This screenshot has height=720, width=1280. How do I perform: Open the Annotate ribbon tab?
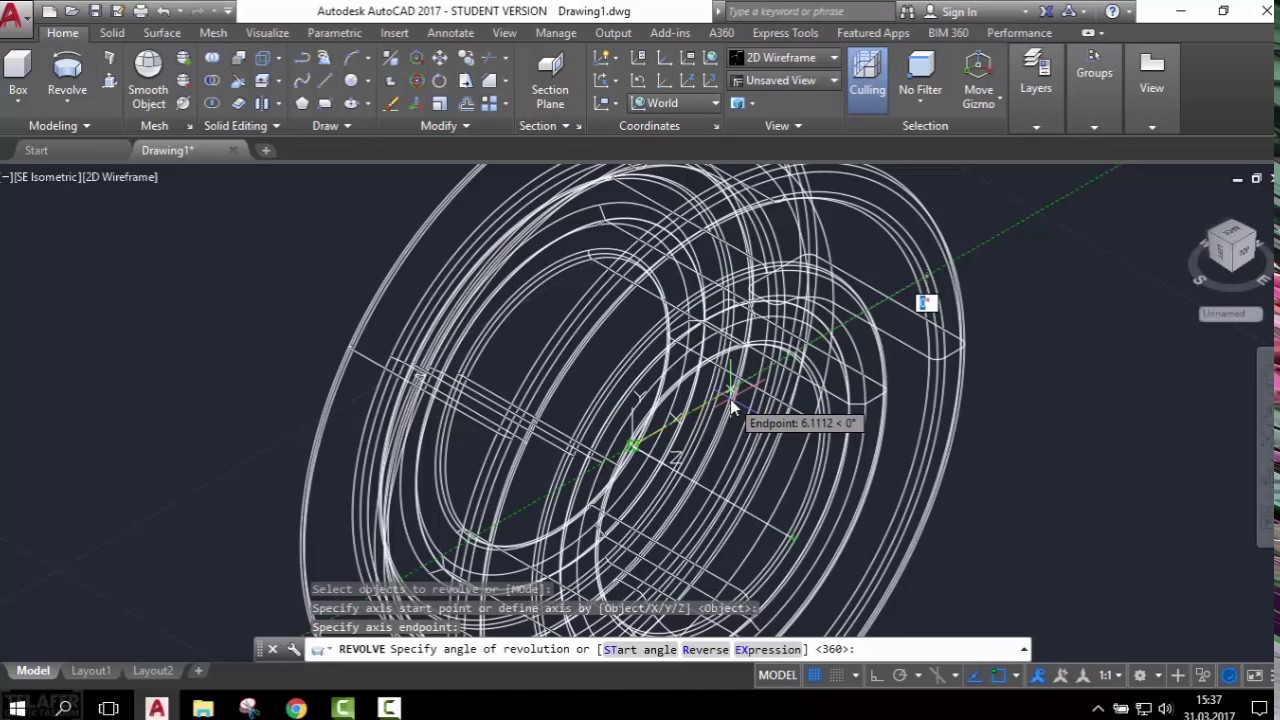pos(450,33)
